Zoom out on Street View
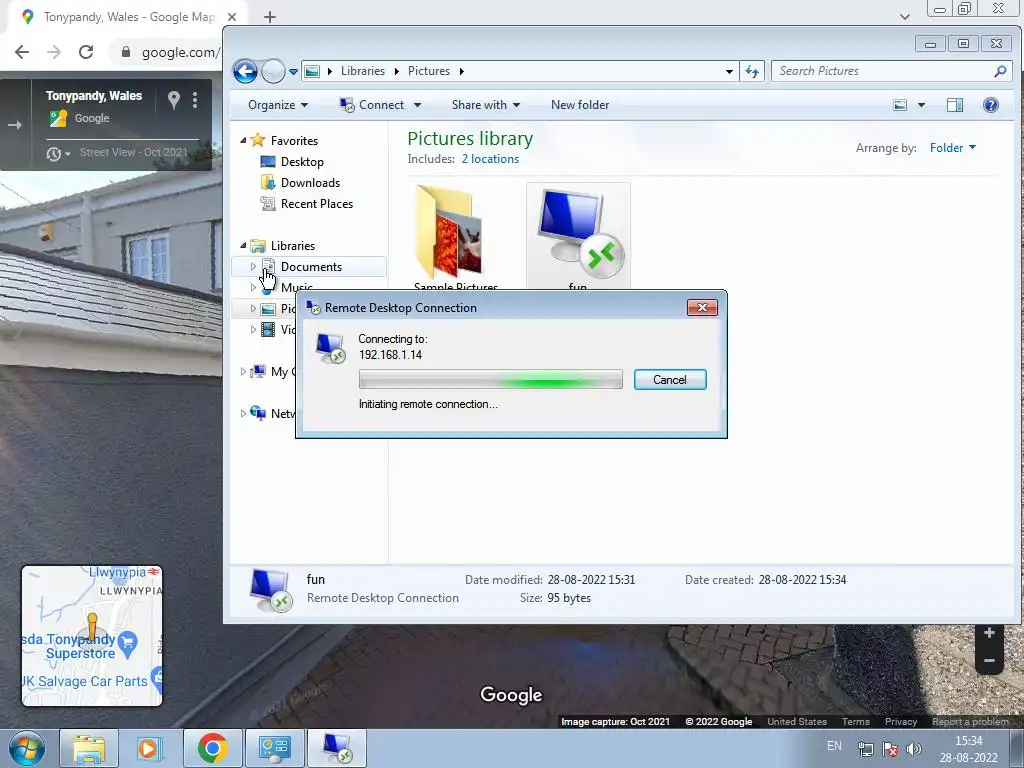This screenshot has width=1024, height=768. (x=989, y=661)
